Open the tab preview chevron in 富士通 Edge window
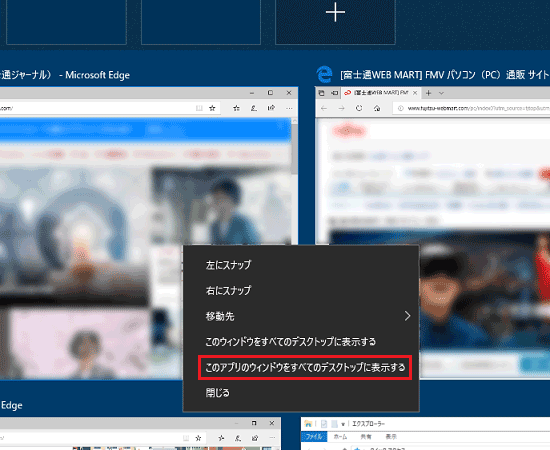The width and height of the screenshot is (550, 450). (441, 93)
